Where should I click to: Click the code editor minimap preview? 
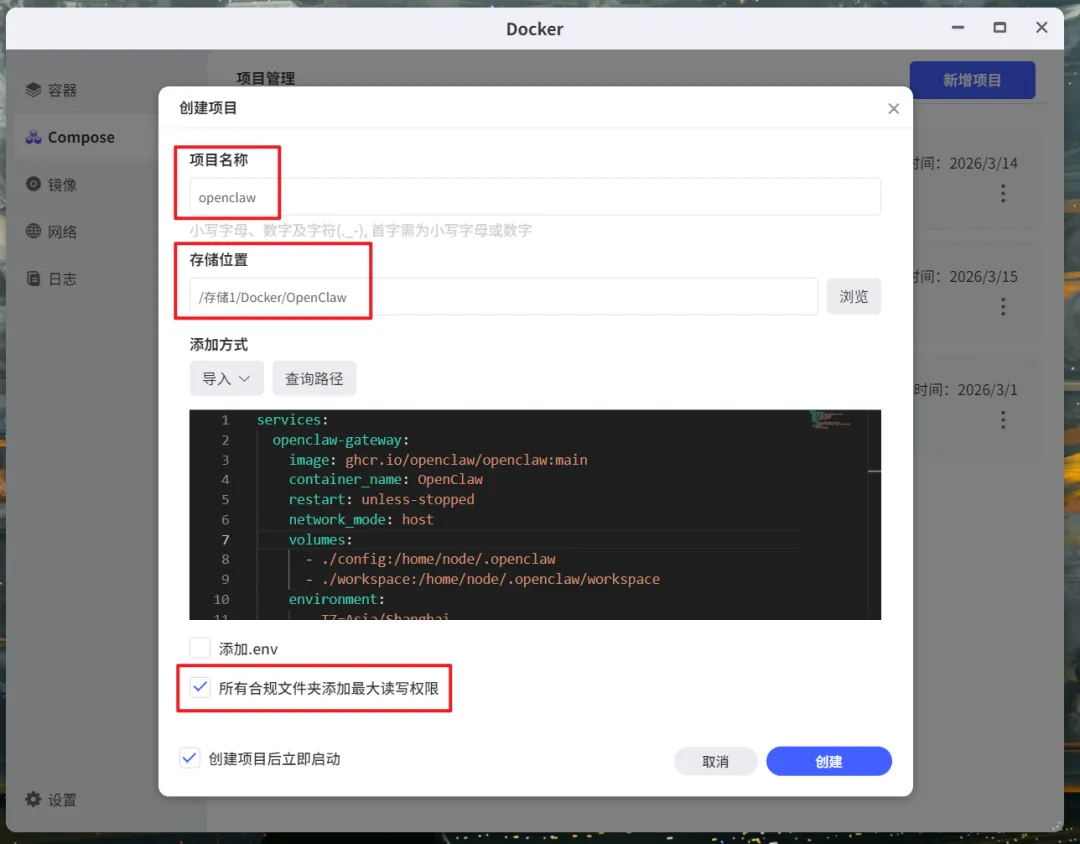(831, 420)
